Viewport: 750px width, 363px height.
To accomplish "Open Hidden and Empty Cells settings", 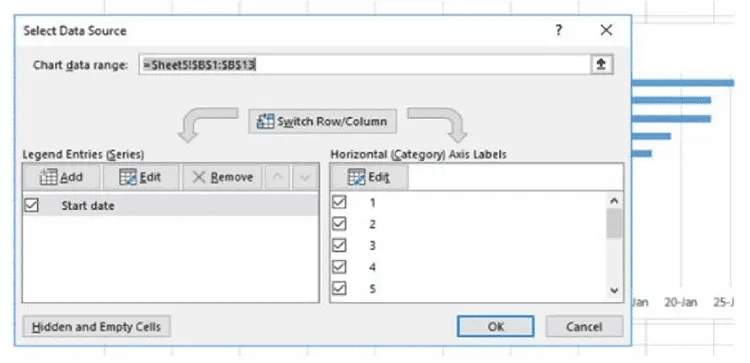I will (97, 327).
